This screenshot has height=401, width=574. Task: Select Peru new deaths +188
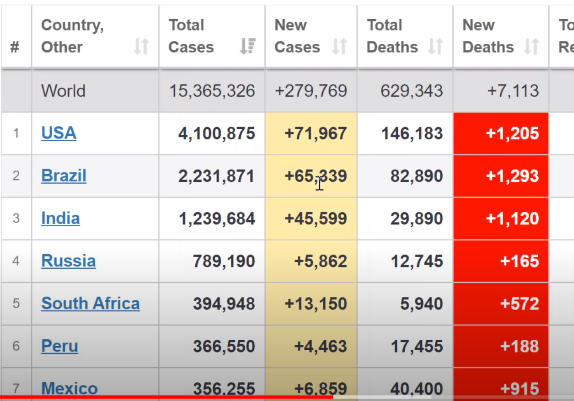519,346
